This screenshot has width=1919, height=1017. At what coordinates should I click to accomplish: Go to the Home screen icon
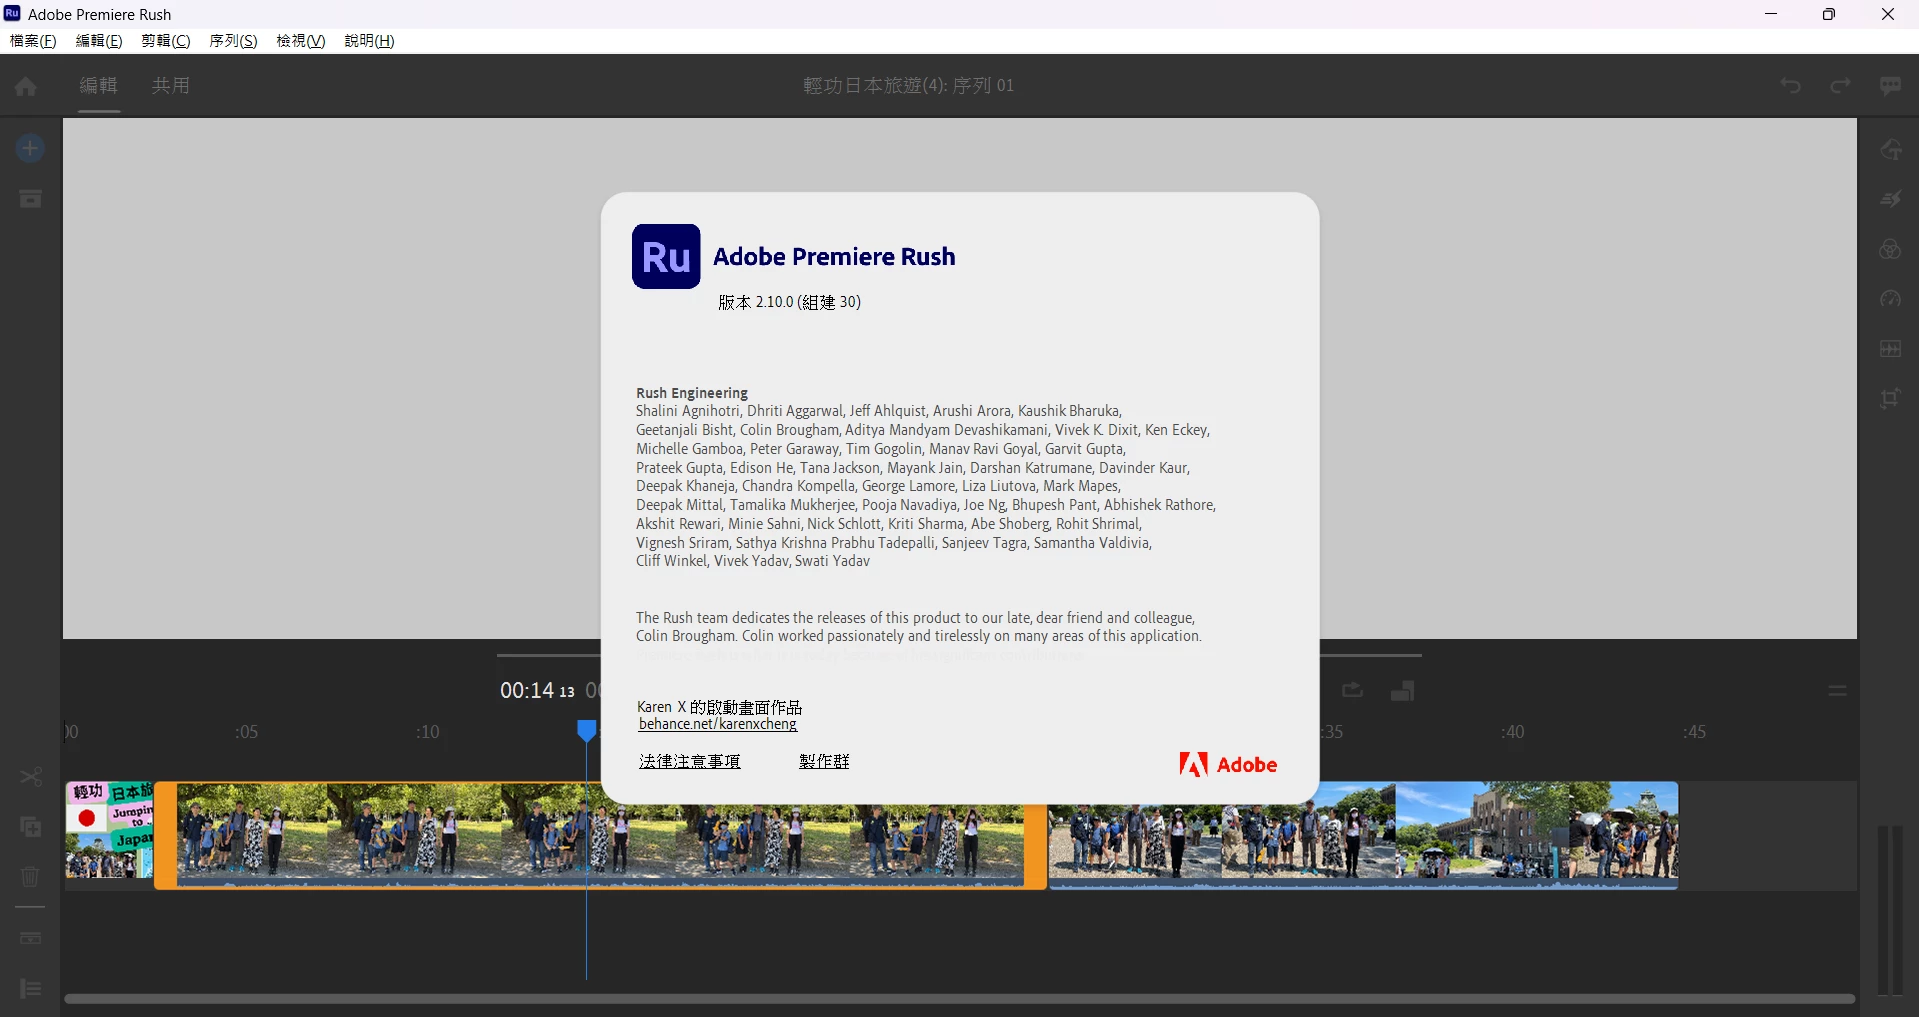click(26, 86)
